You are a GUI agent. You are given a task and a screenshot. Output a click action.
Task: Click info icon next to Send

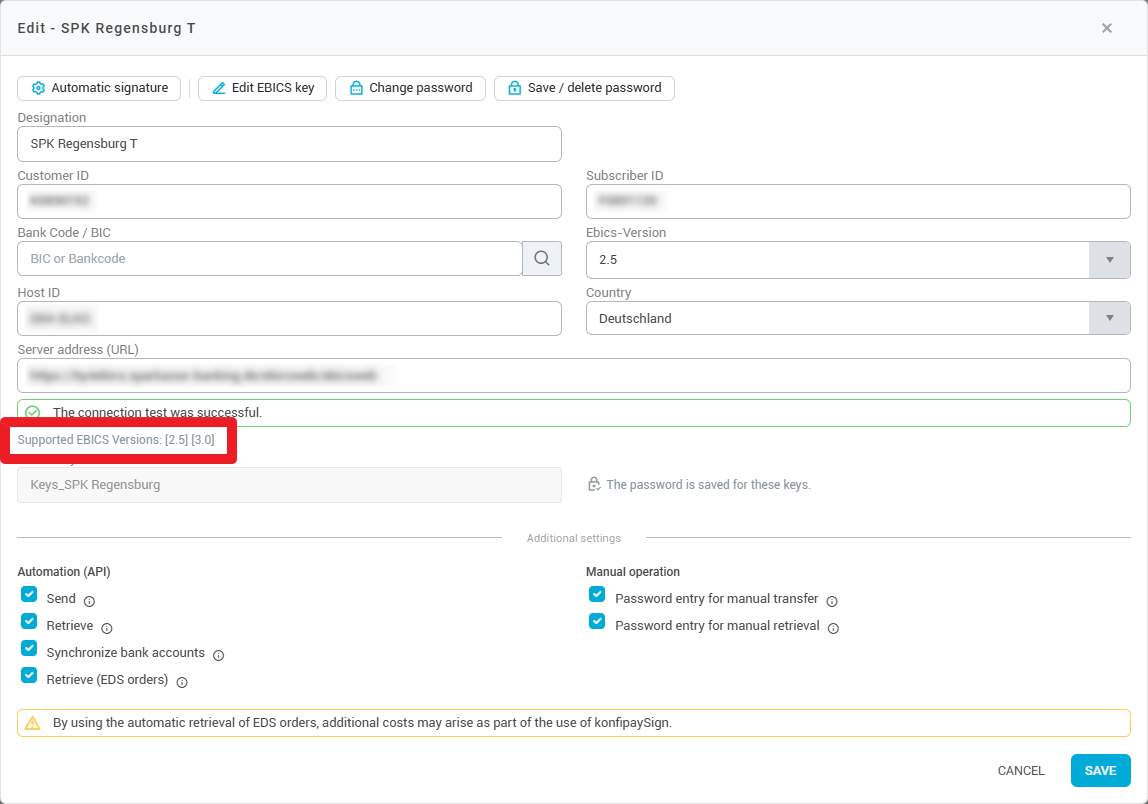click(89, 601)
